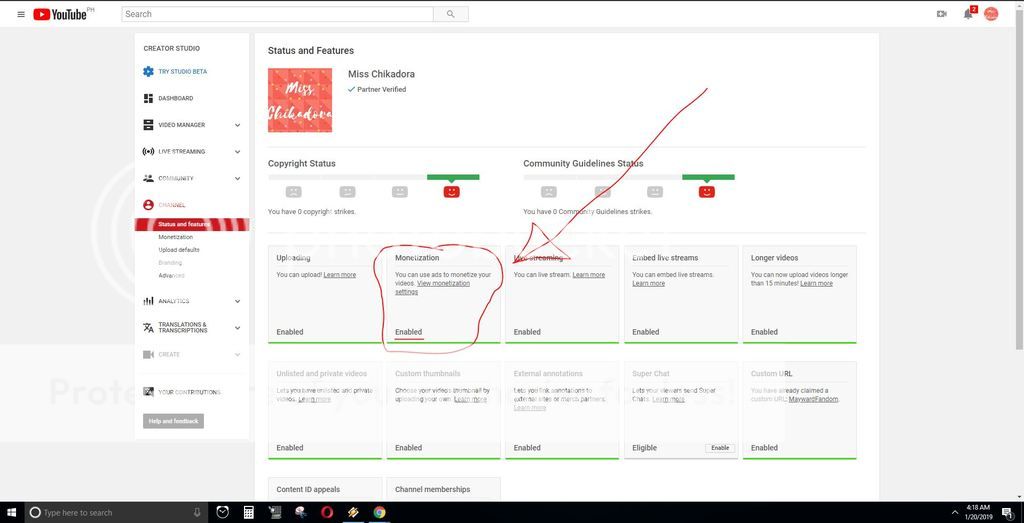Screen dimensions: 1024x523
Task: Click the Opera icon in the taskbar
Action: click(x=327, y=513)
